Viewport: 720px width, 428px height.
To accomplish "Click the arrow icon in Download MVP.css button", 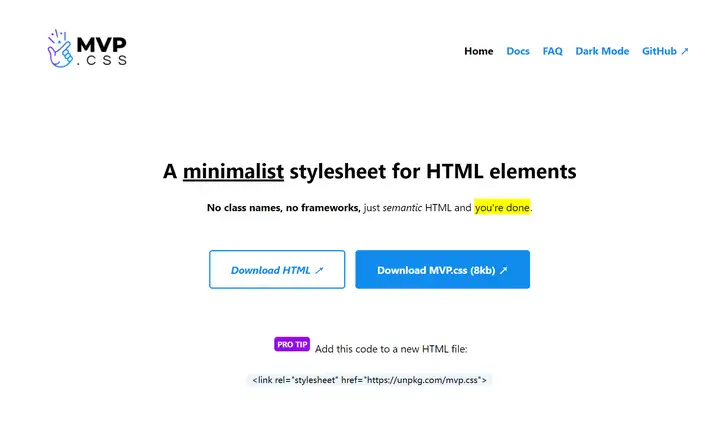I will pos(504,270).
